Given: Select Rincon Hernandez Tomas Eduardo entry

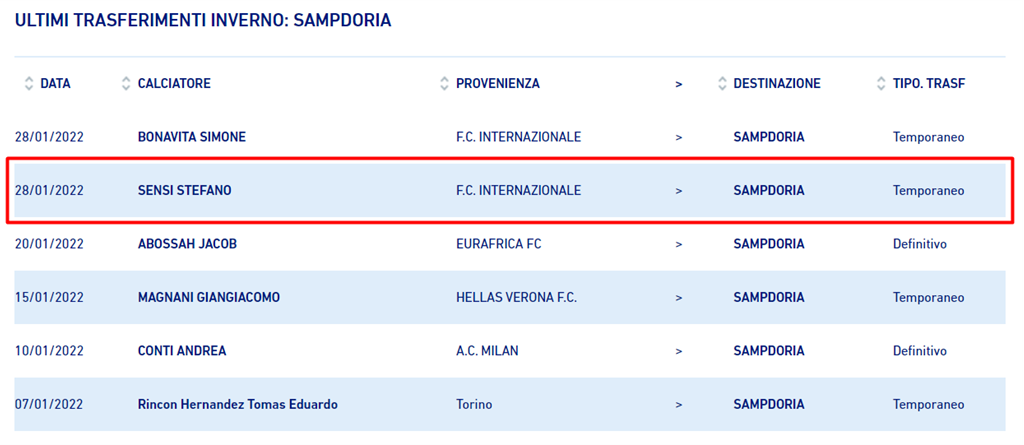Looking at the screenshot, I should tap(237, 404).
